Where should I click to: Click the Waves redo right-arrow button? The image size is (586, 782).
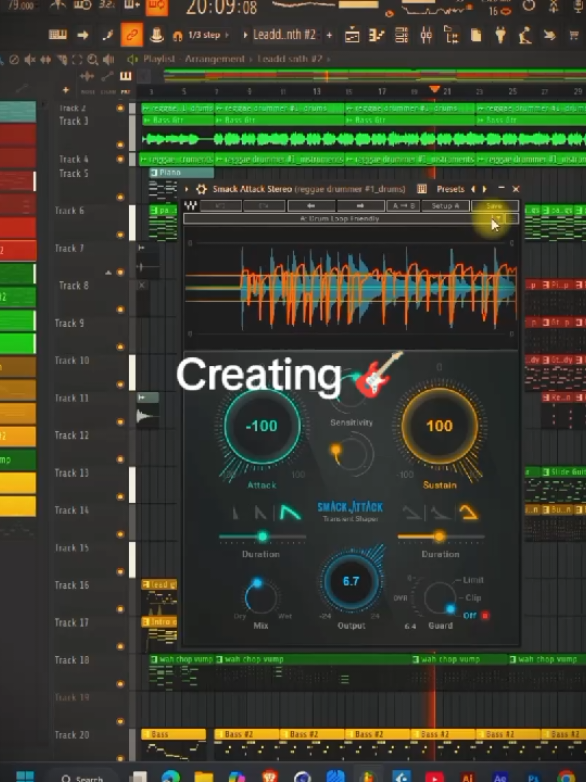[x=361, y=205]
